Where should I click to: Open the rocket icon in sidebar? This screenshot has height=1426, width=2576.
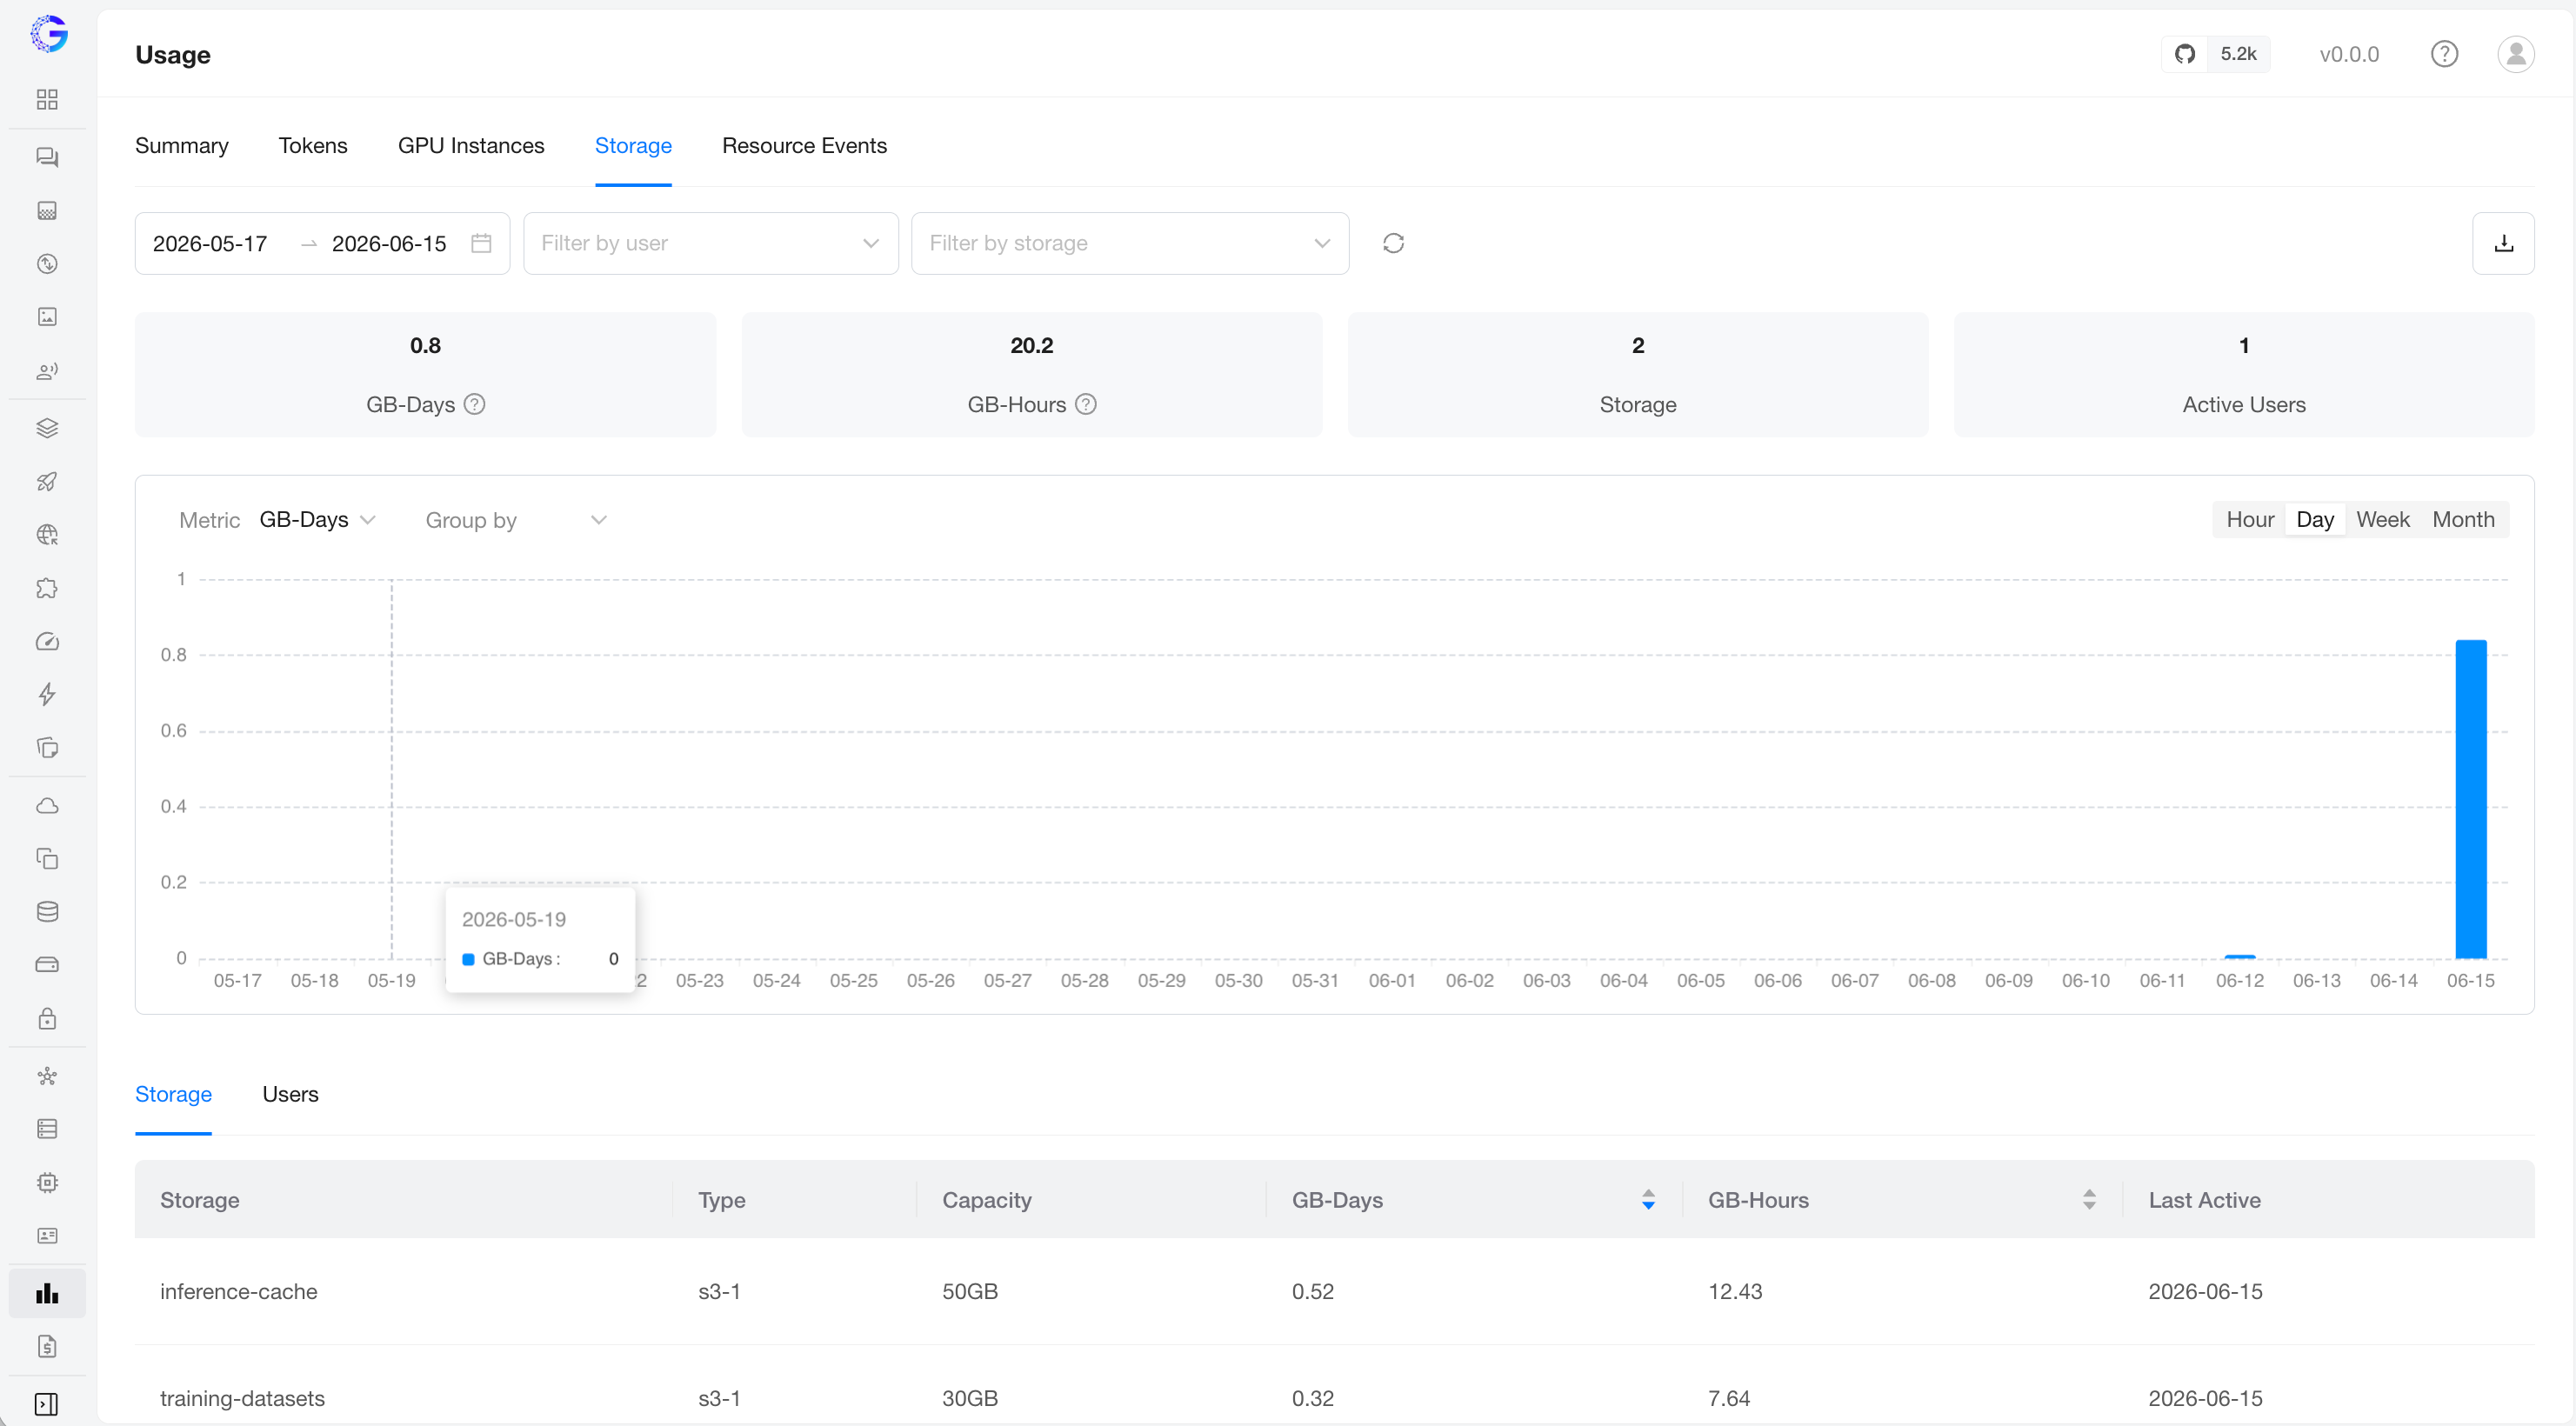pos(47,482)
